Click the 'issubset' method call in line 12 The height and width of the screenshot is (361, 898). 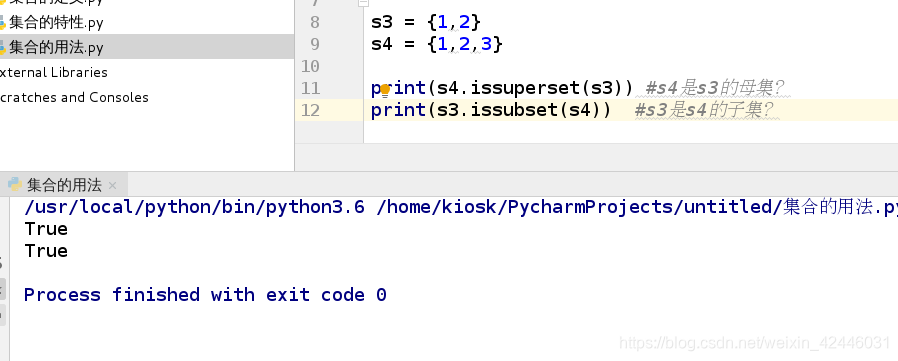point(514,109)
